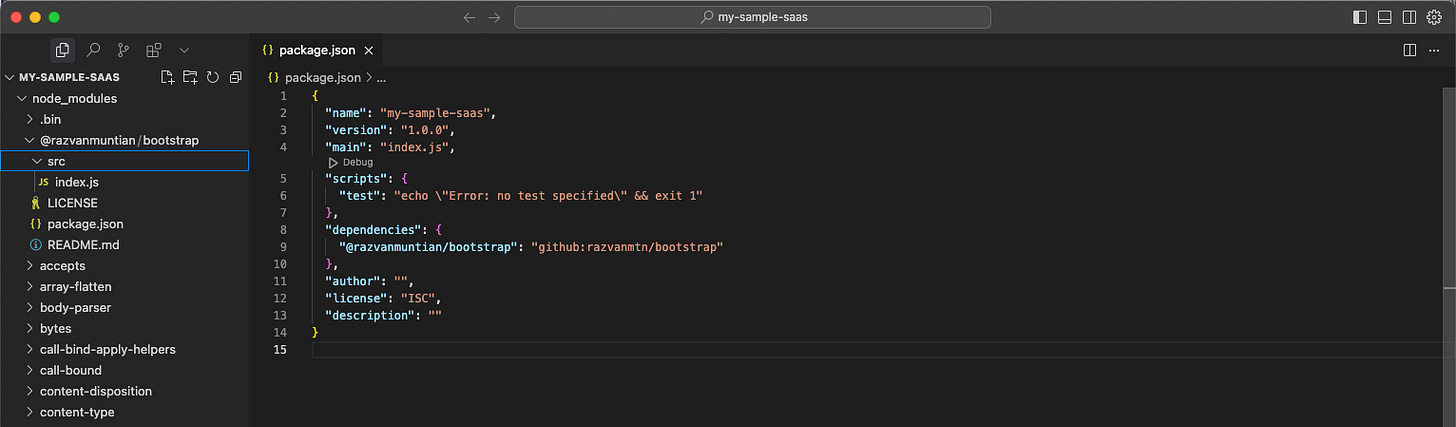Click the New File icon in explorer
Screen dimensions: 1456x427
(167, 77)
